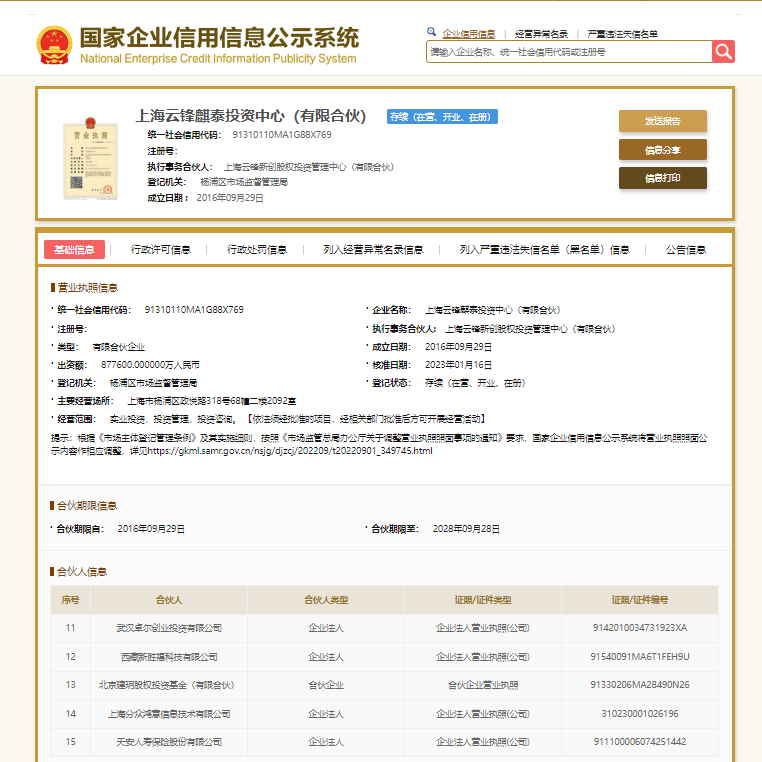This screenshot has width=762, height=762.
Task: Select the 严重违法失信名单 search category
Action: coord(622,34)
